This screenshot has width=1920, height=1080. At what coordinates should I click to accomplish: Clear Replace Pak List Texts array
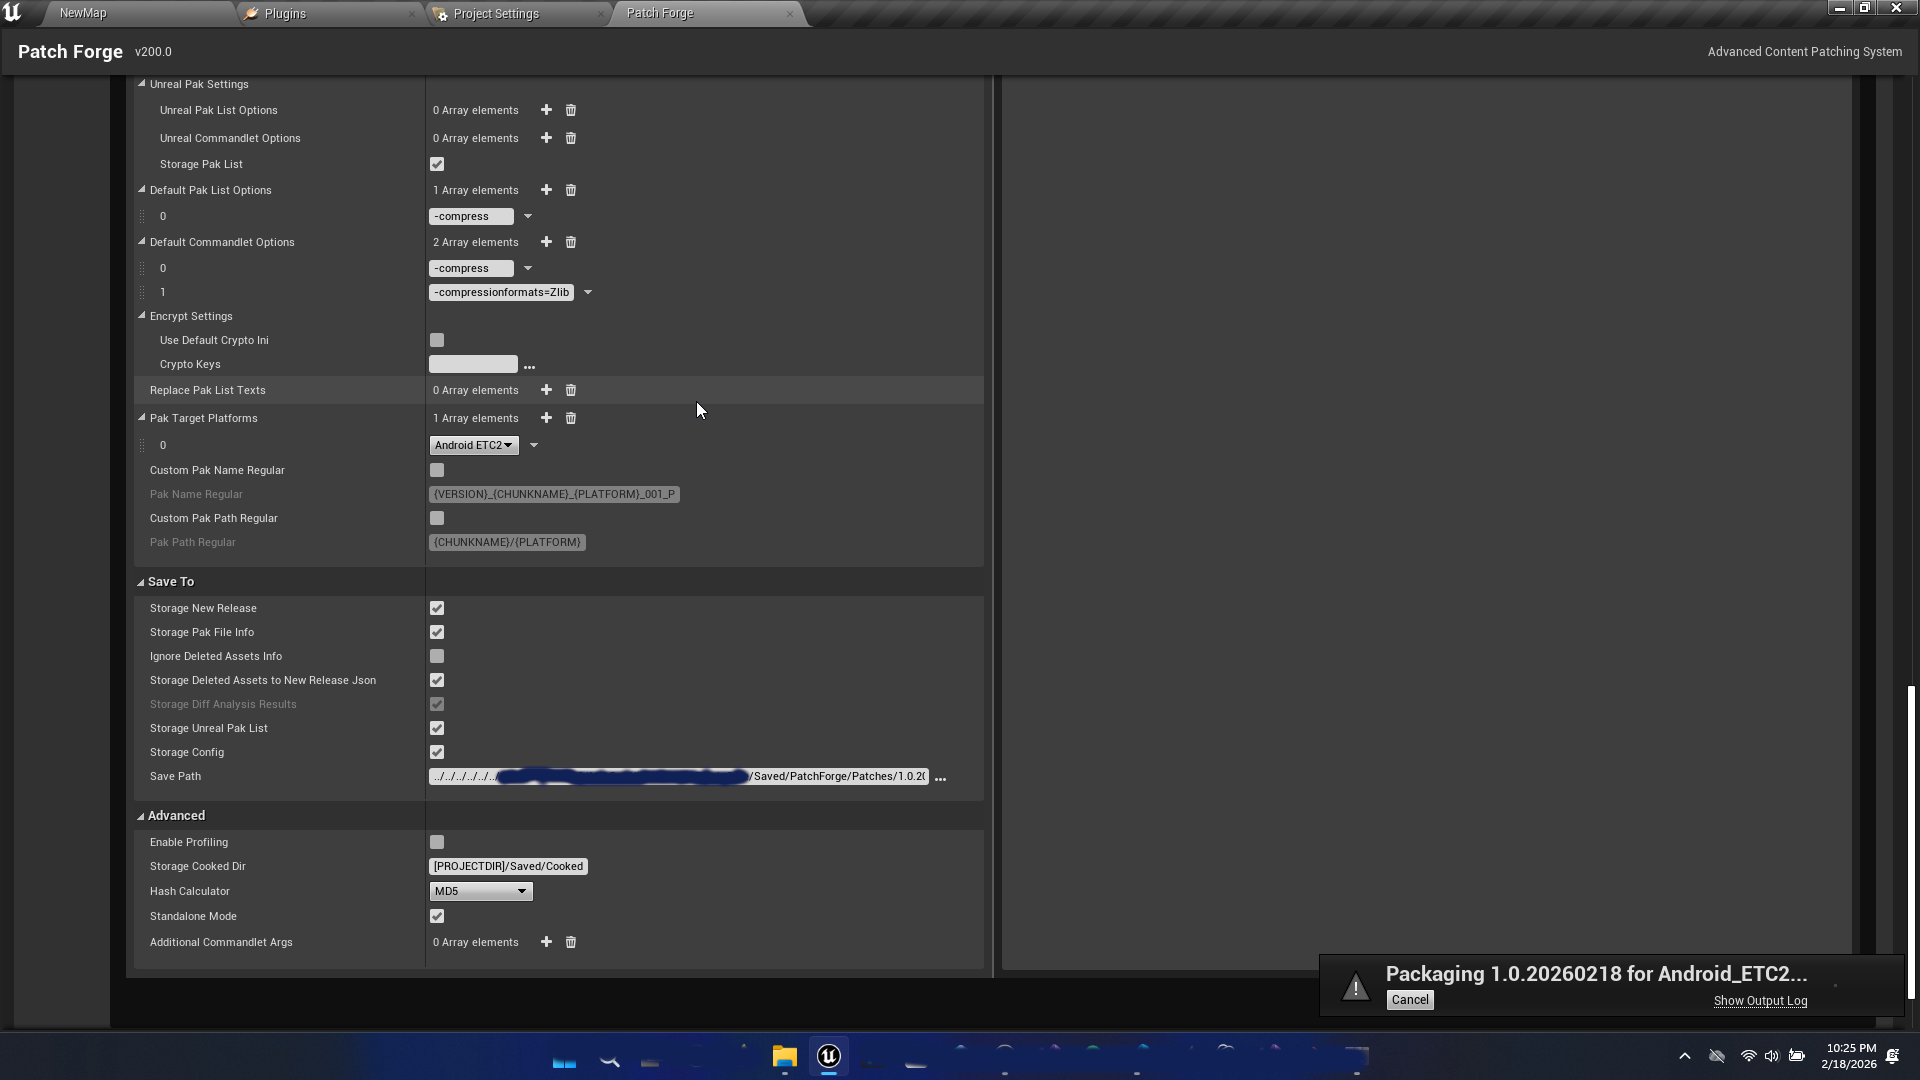571,390
